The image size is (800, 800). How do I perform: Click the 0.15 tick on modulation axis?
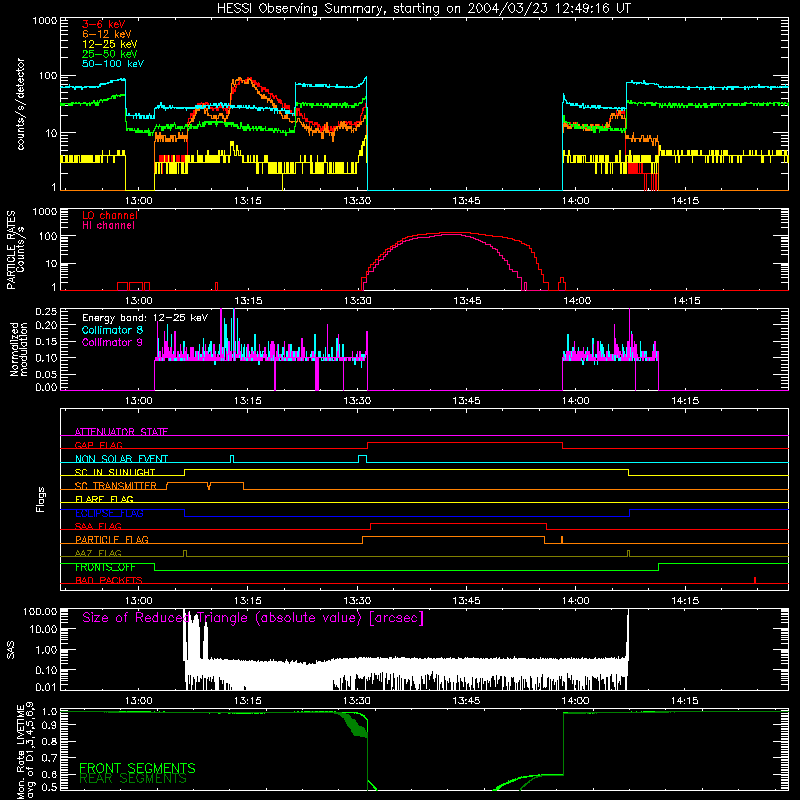(46, 341)
